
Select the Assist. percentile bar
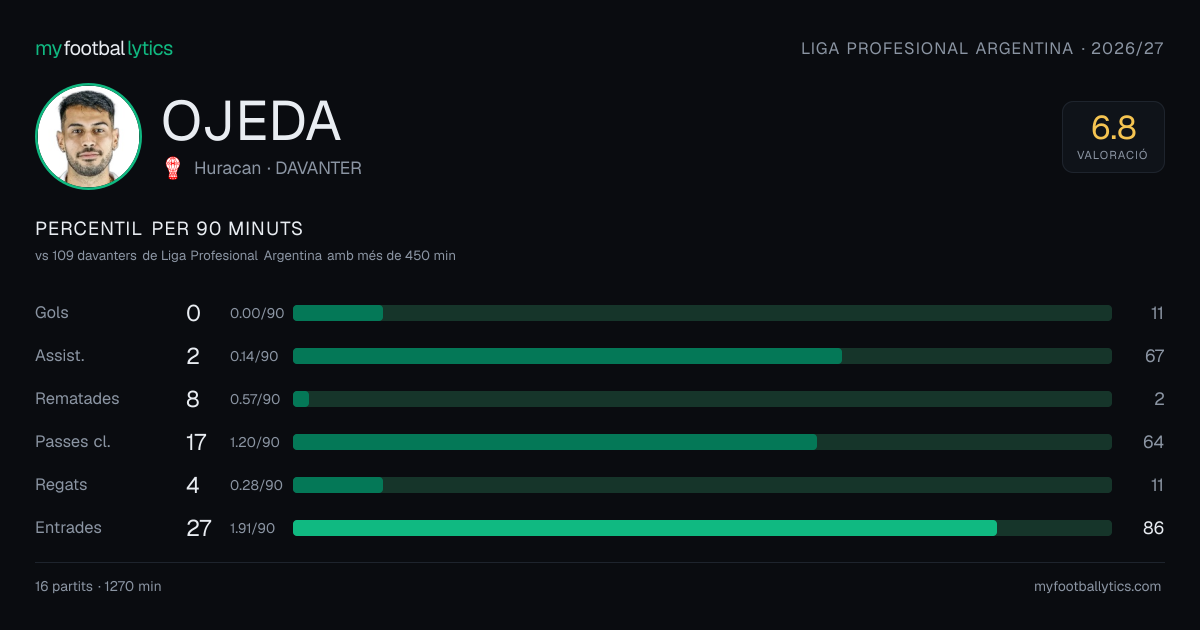pyautogui.click(x=702, y=356)
